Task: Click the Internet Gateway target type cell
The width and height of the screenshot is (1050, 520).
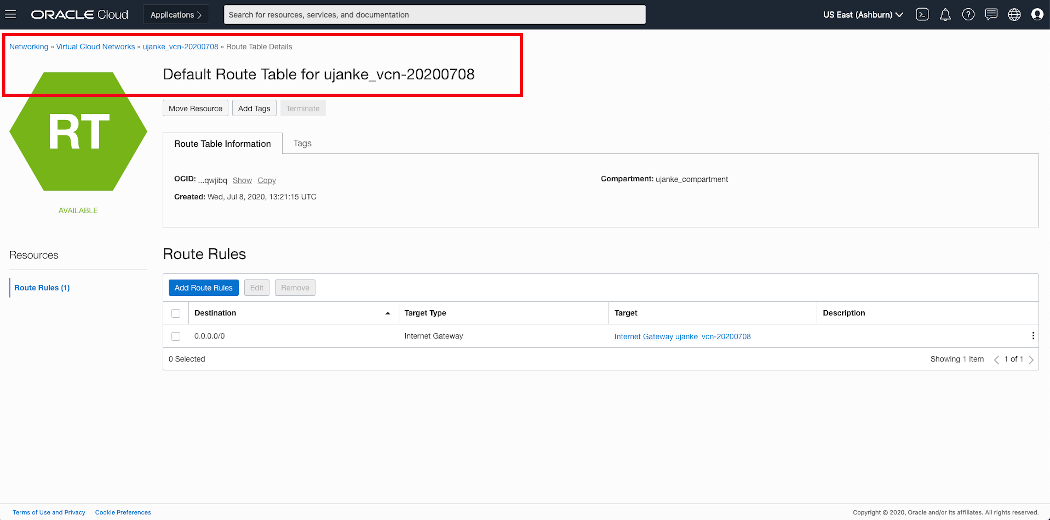Action: click(434, 337)
